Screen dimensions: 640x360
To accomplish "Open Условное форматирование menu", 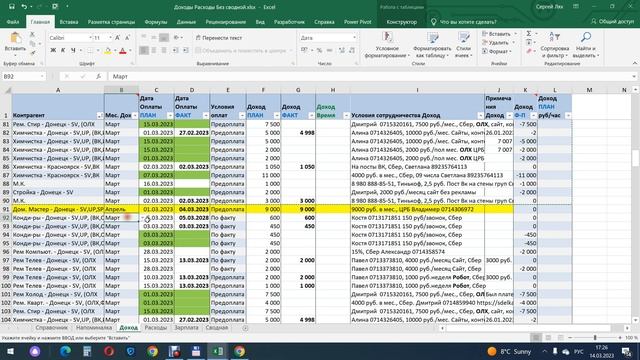I will (387, 45).
